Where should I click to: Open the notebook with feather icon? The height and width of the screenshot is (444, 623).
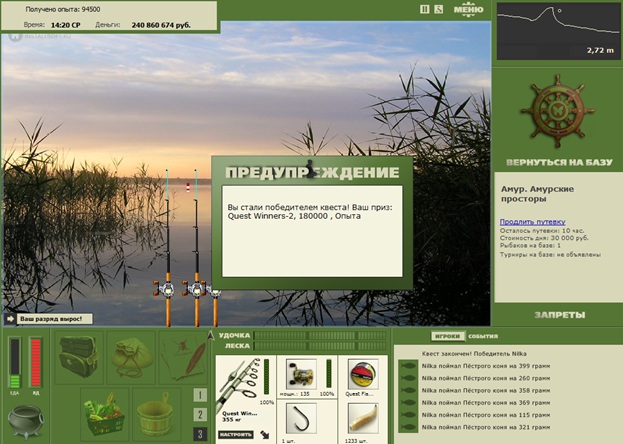[x=184, y=357]
